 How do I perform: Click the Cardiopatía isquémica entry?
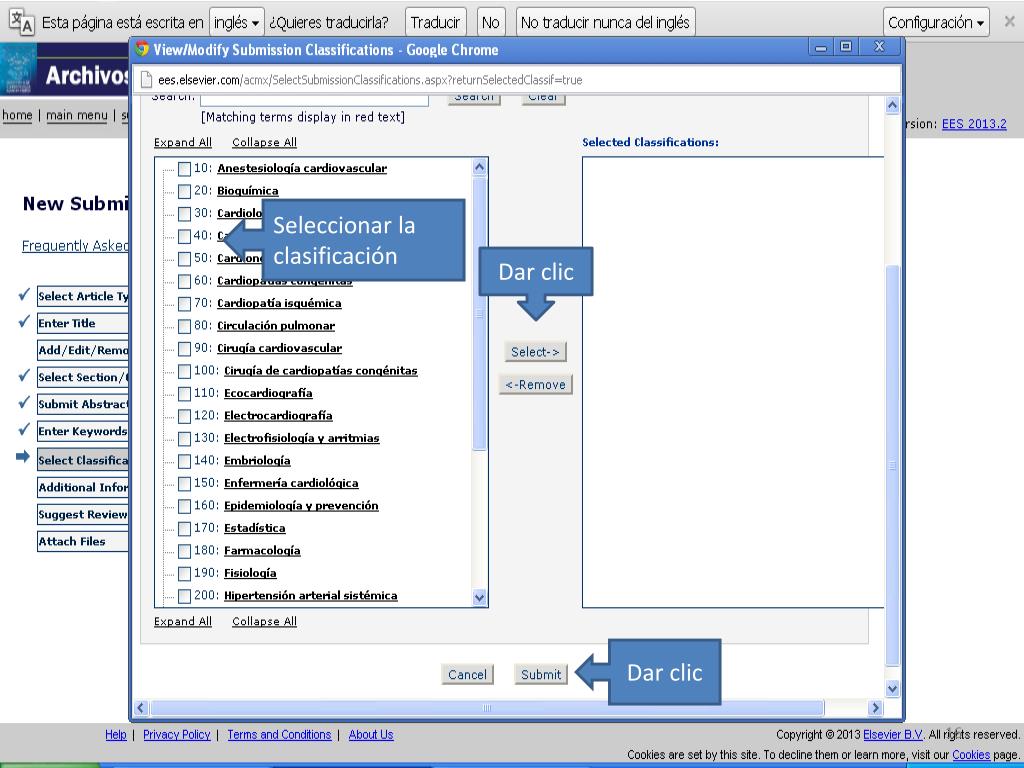[279, 303]
